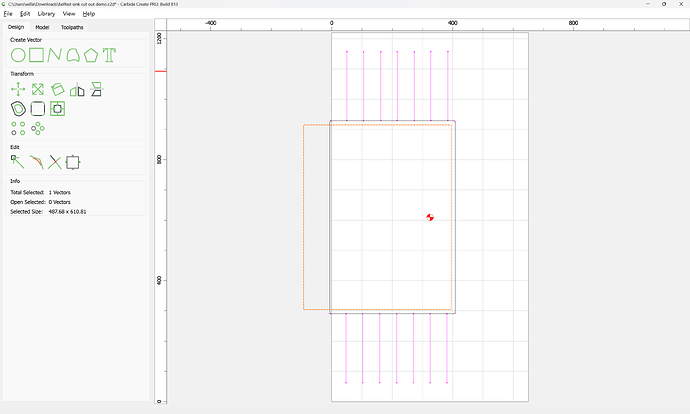This screenshot has height=414, width=690.
Task: Open the File menu
Action: tap(8, 14)
